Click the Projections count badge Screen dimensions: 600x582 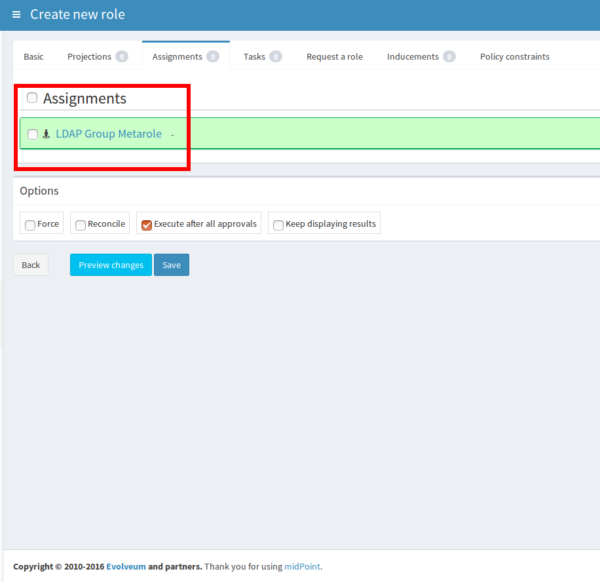coord(122,57)
